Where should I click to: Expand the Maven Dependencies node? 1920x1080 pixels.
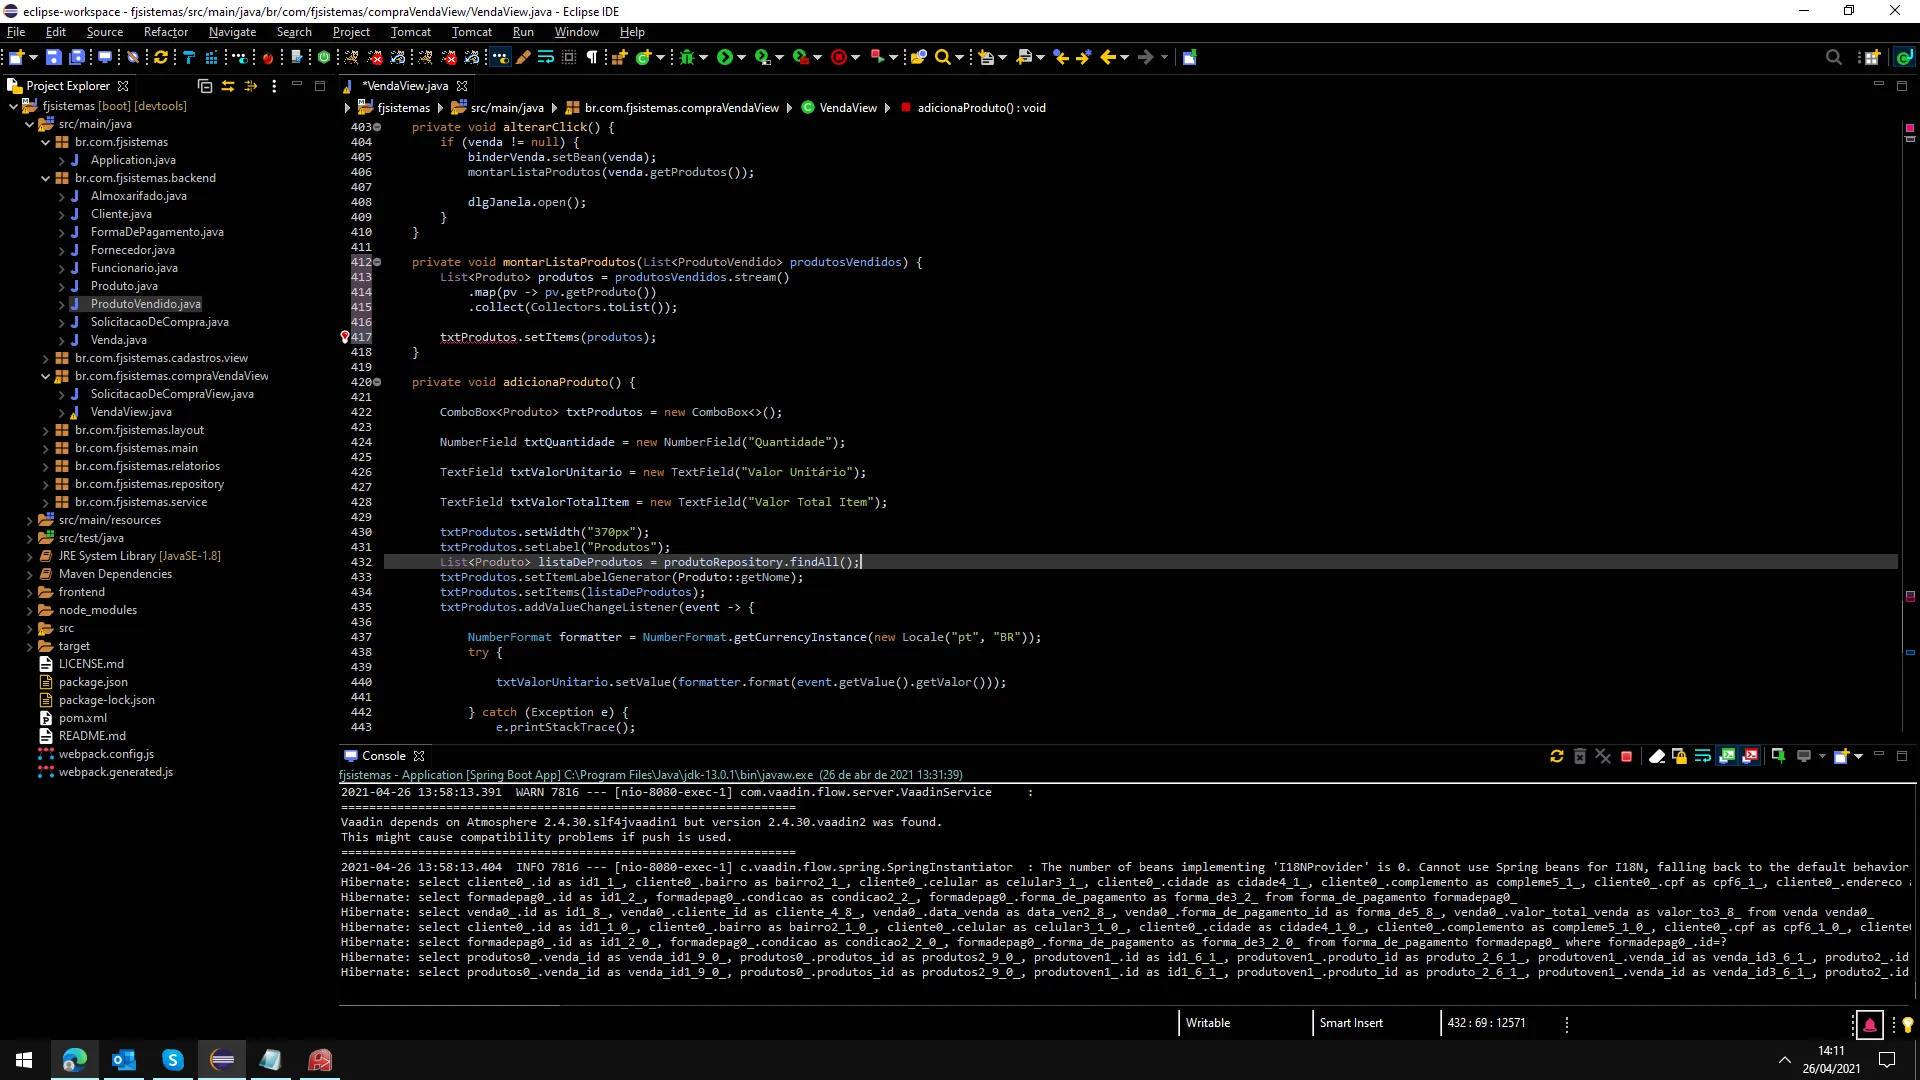pyautogui.click(x=30, y=574)
